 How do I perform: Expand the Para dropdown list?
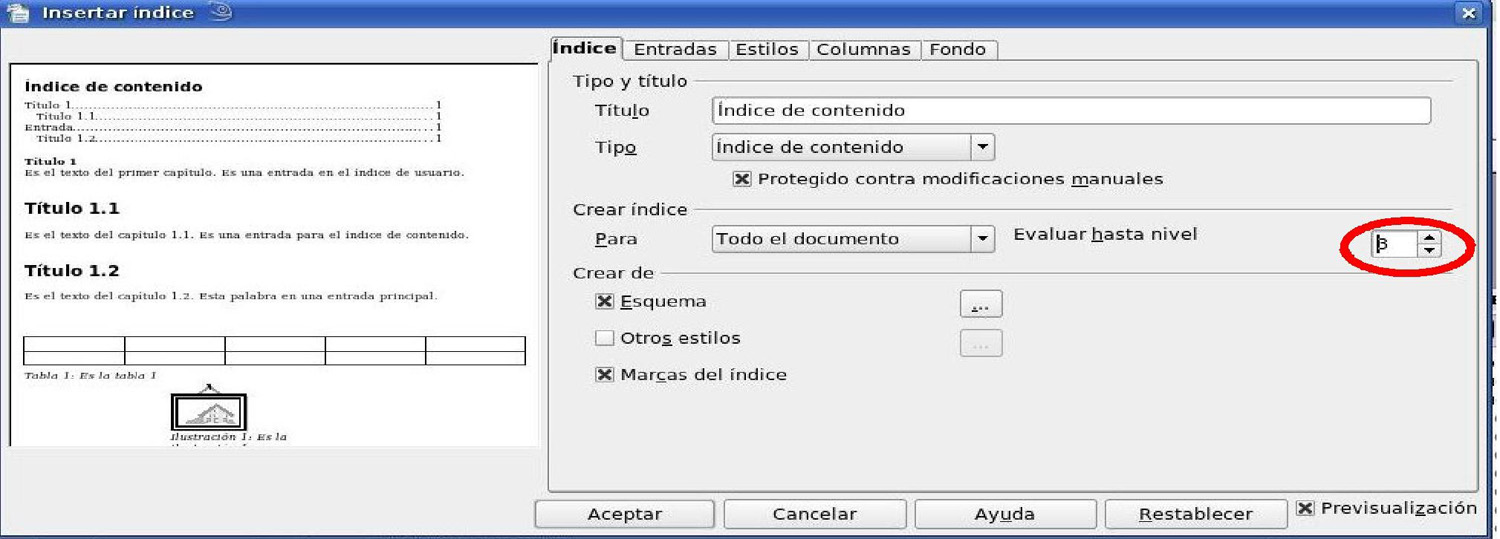click(x=983, y=239)
